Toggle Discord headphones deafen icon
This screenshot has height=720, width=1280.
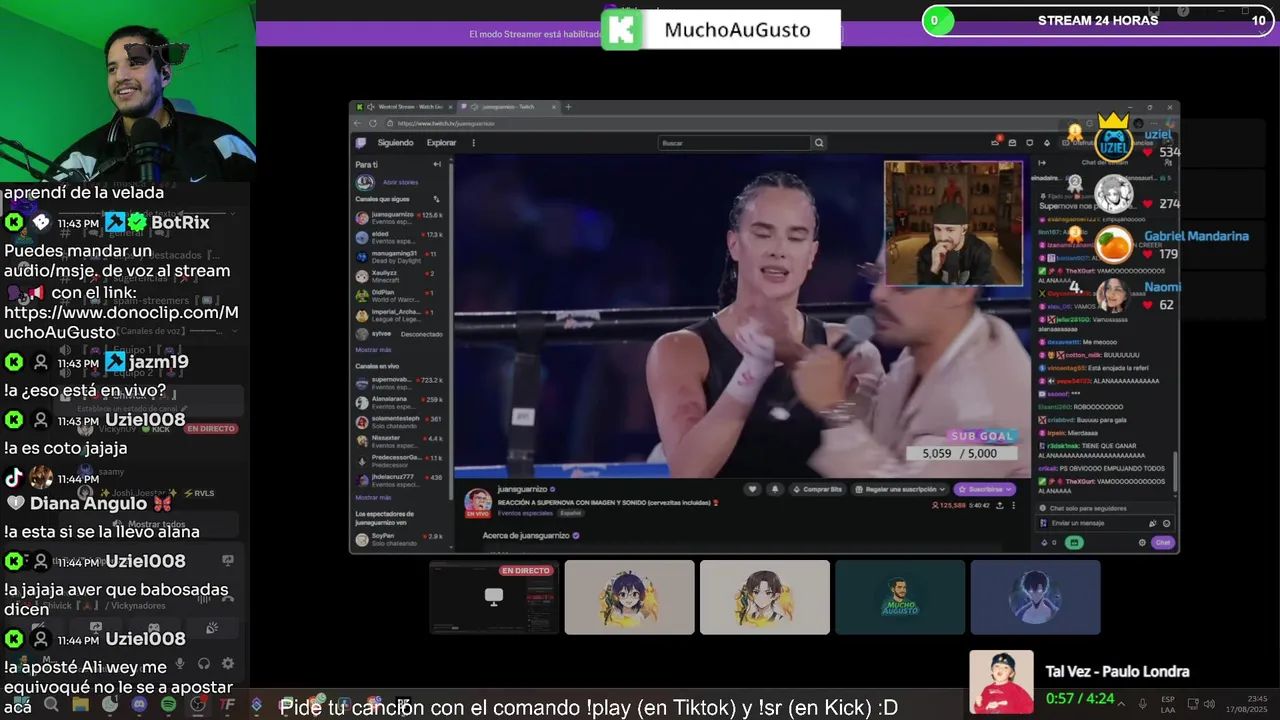(x=204, y=663)
